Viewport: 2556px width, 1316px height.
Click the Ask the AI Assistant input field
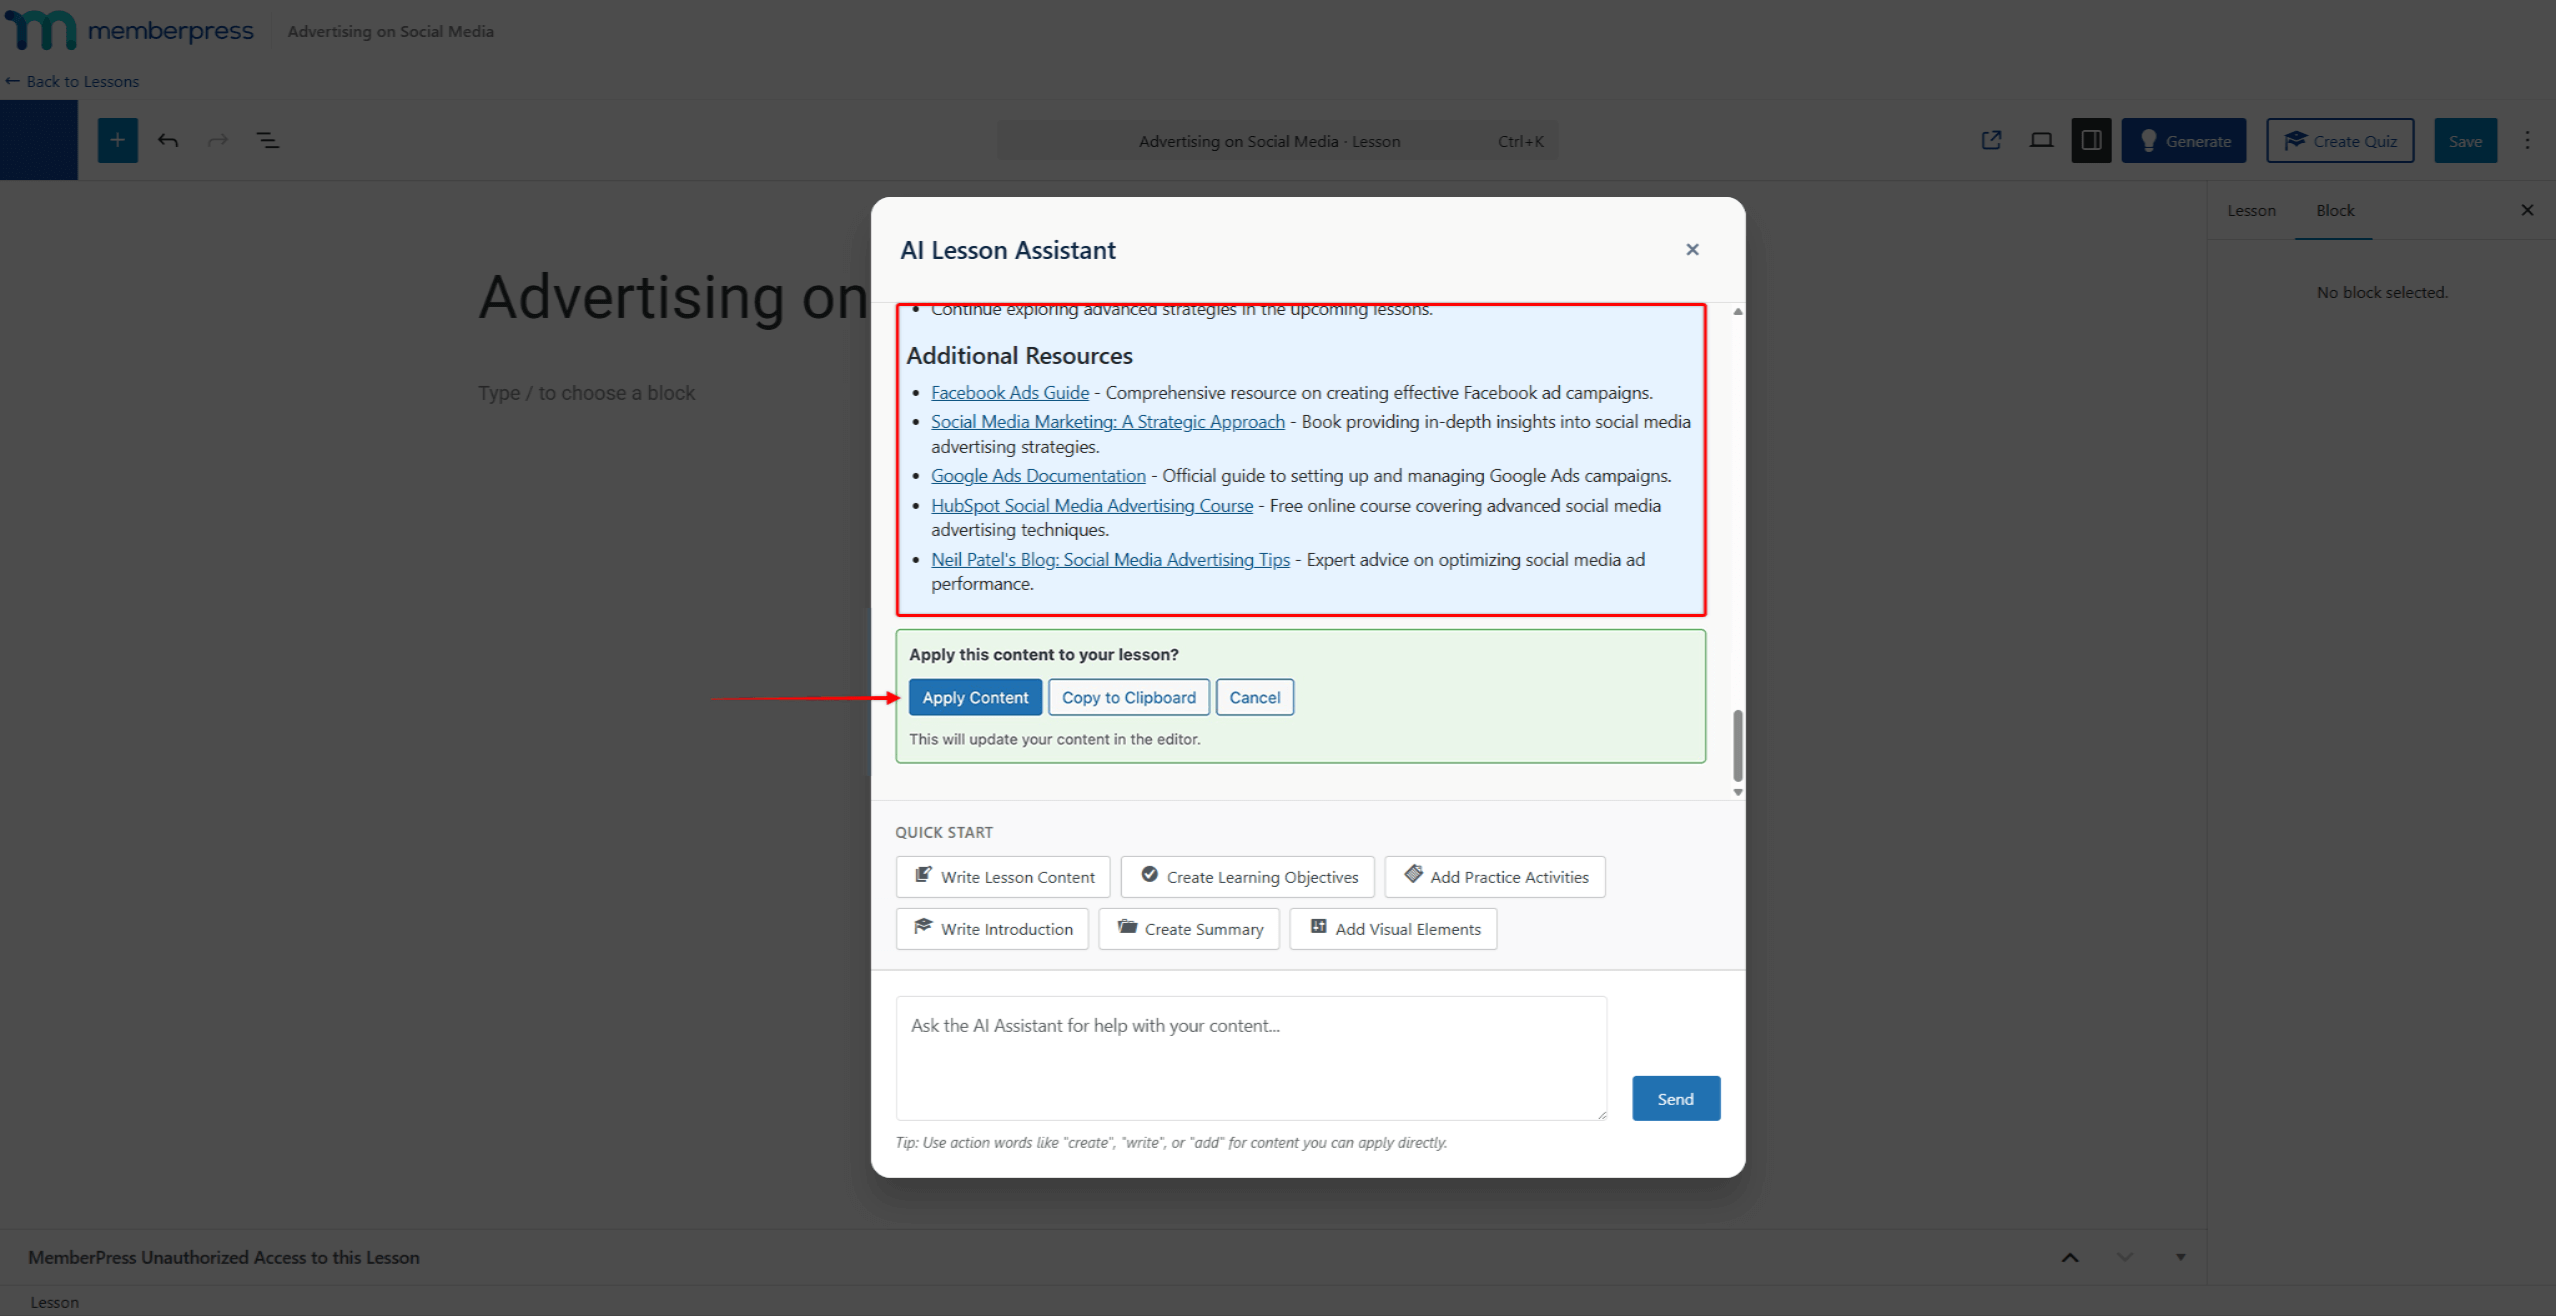coord(1250,1057)
